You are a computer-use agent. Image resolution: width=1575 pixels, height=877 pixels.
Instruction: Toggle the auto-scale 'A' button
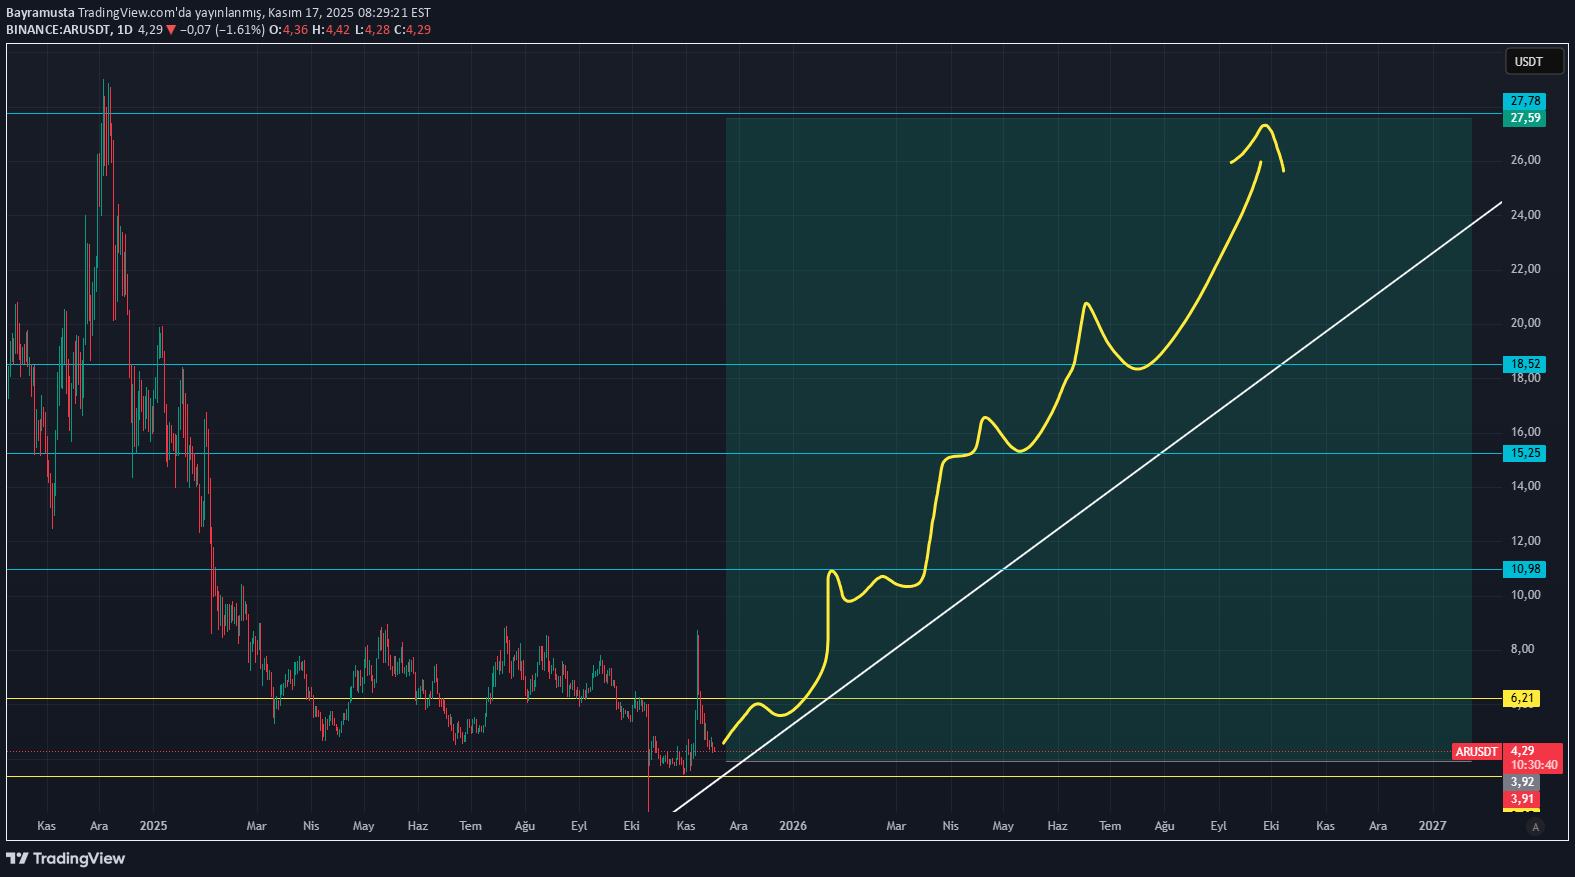[1536, 826]
